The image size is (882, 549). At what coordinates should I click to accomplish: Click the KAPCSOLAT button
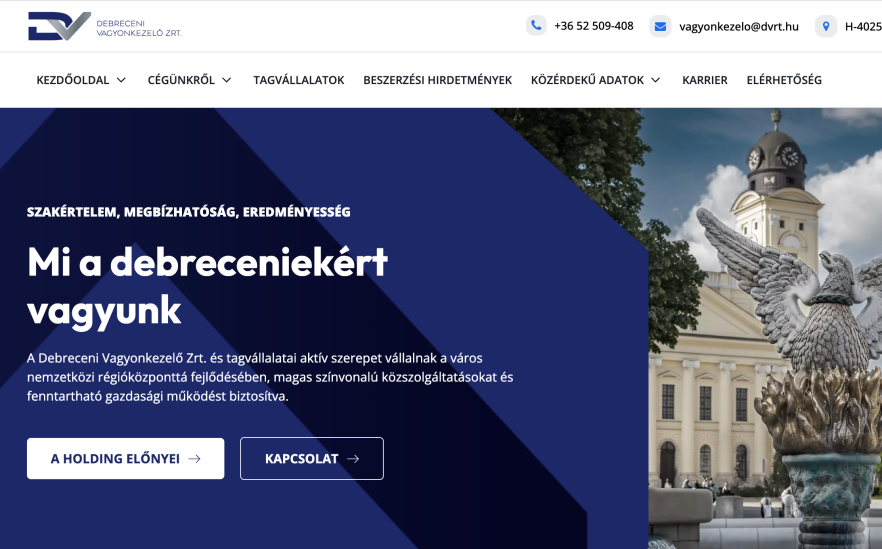point(312,458)
